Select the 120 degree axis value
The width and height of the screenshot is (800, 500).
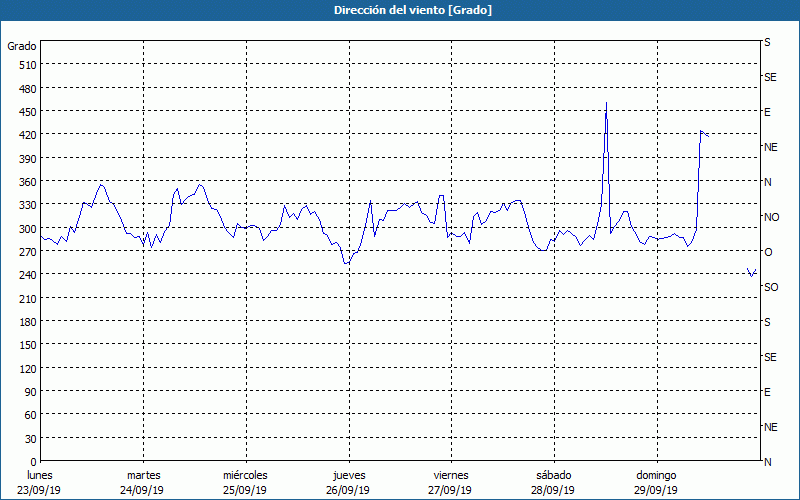click(28, 369)
